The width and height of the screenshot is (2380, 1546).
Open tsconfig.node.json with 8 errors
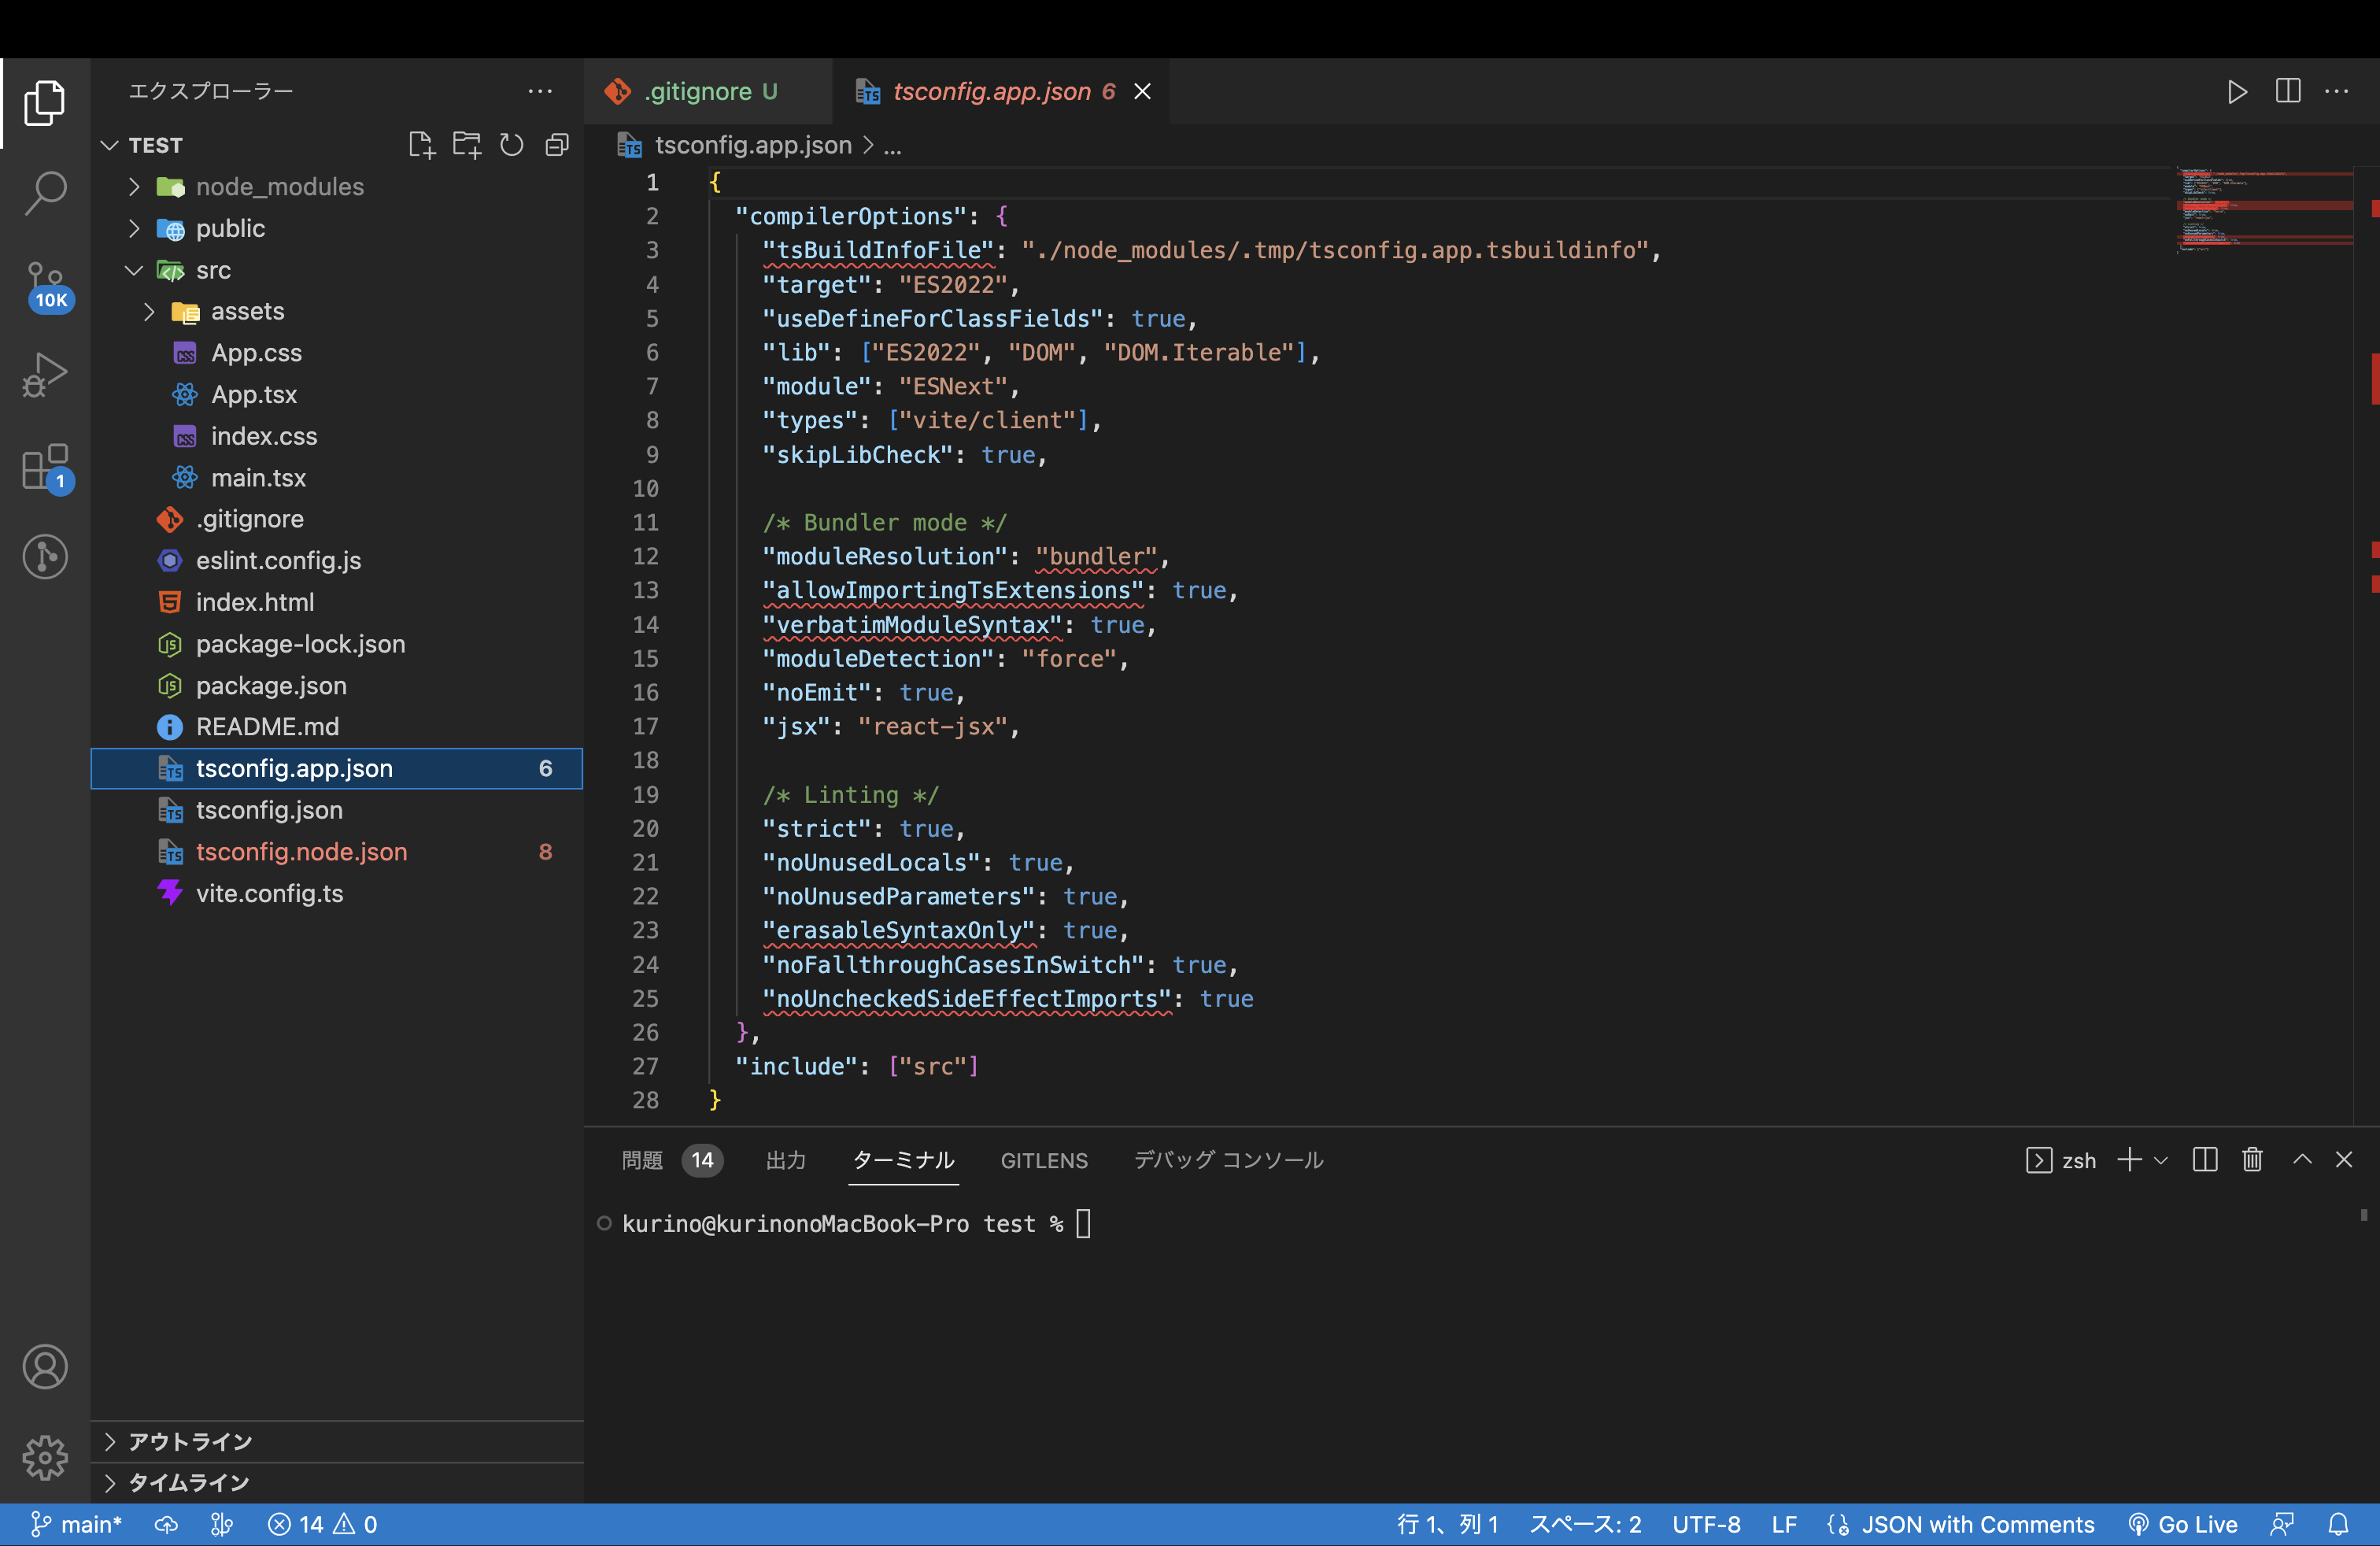pos(337,852)
